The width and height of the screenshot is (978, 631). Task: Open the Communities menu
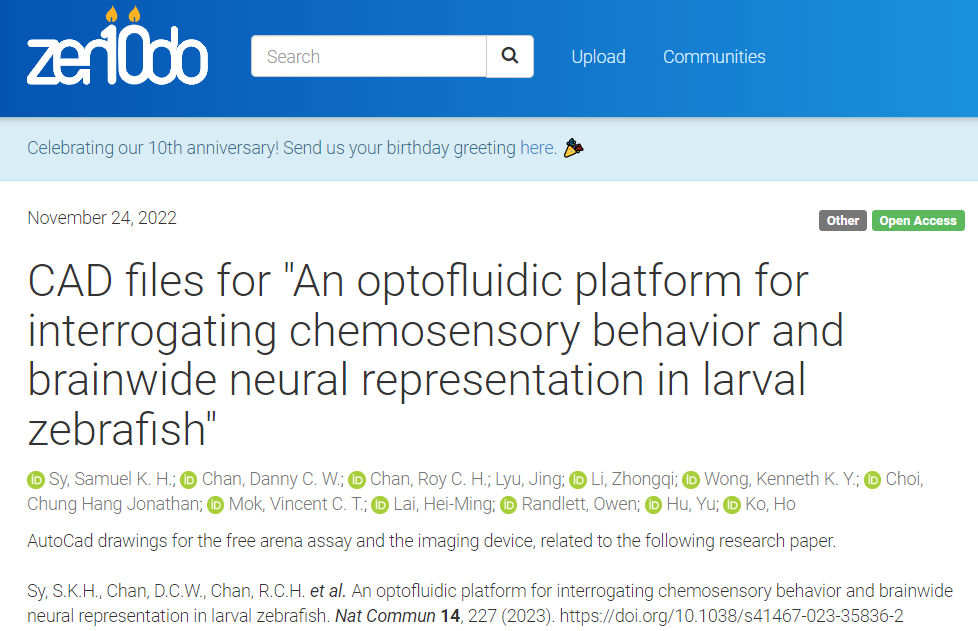(x=713, y=57)
